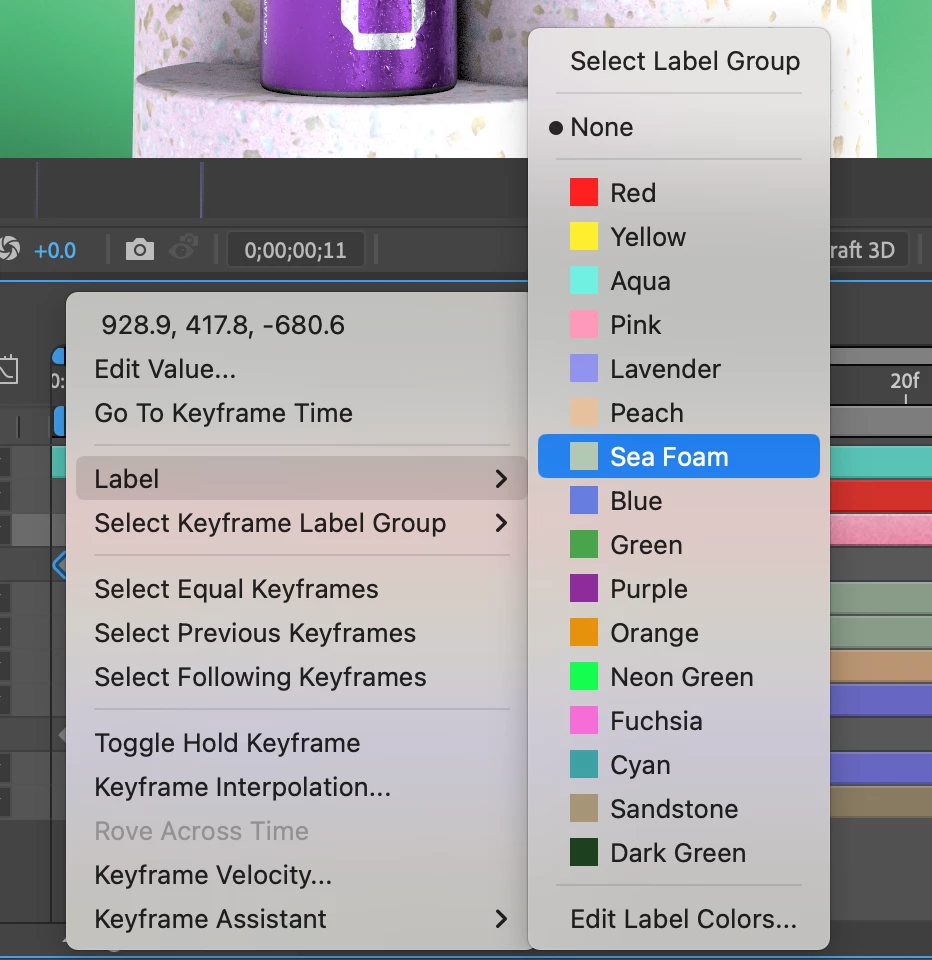The height and width of the screenshot is (960, 932).
Task: Click the snapshot camera icon
Action: (x=140, y=250)
